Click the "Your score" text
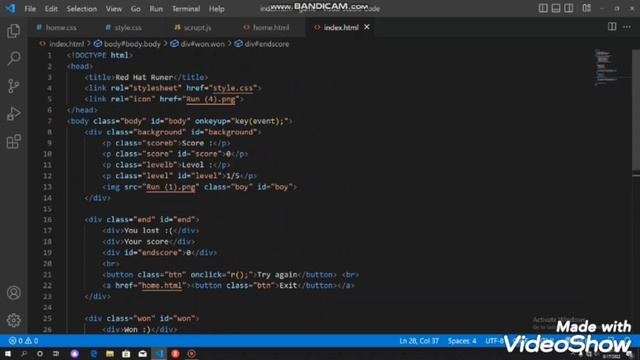640x360 pixels. [x=146, y=242]
